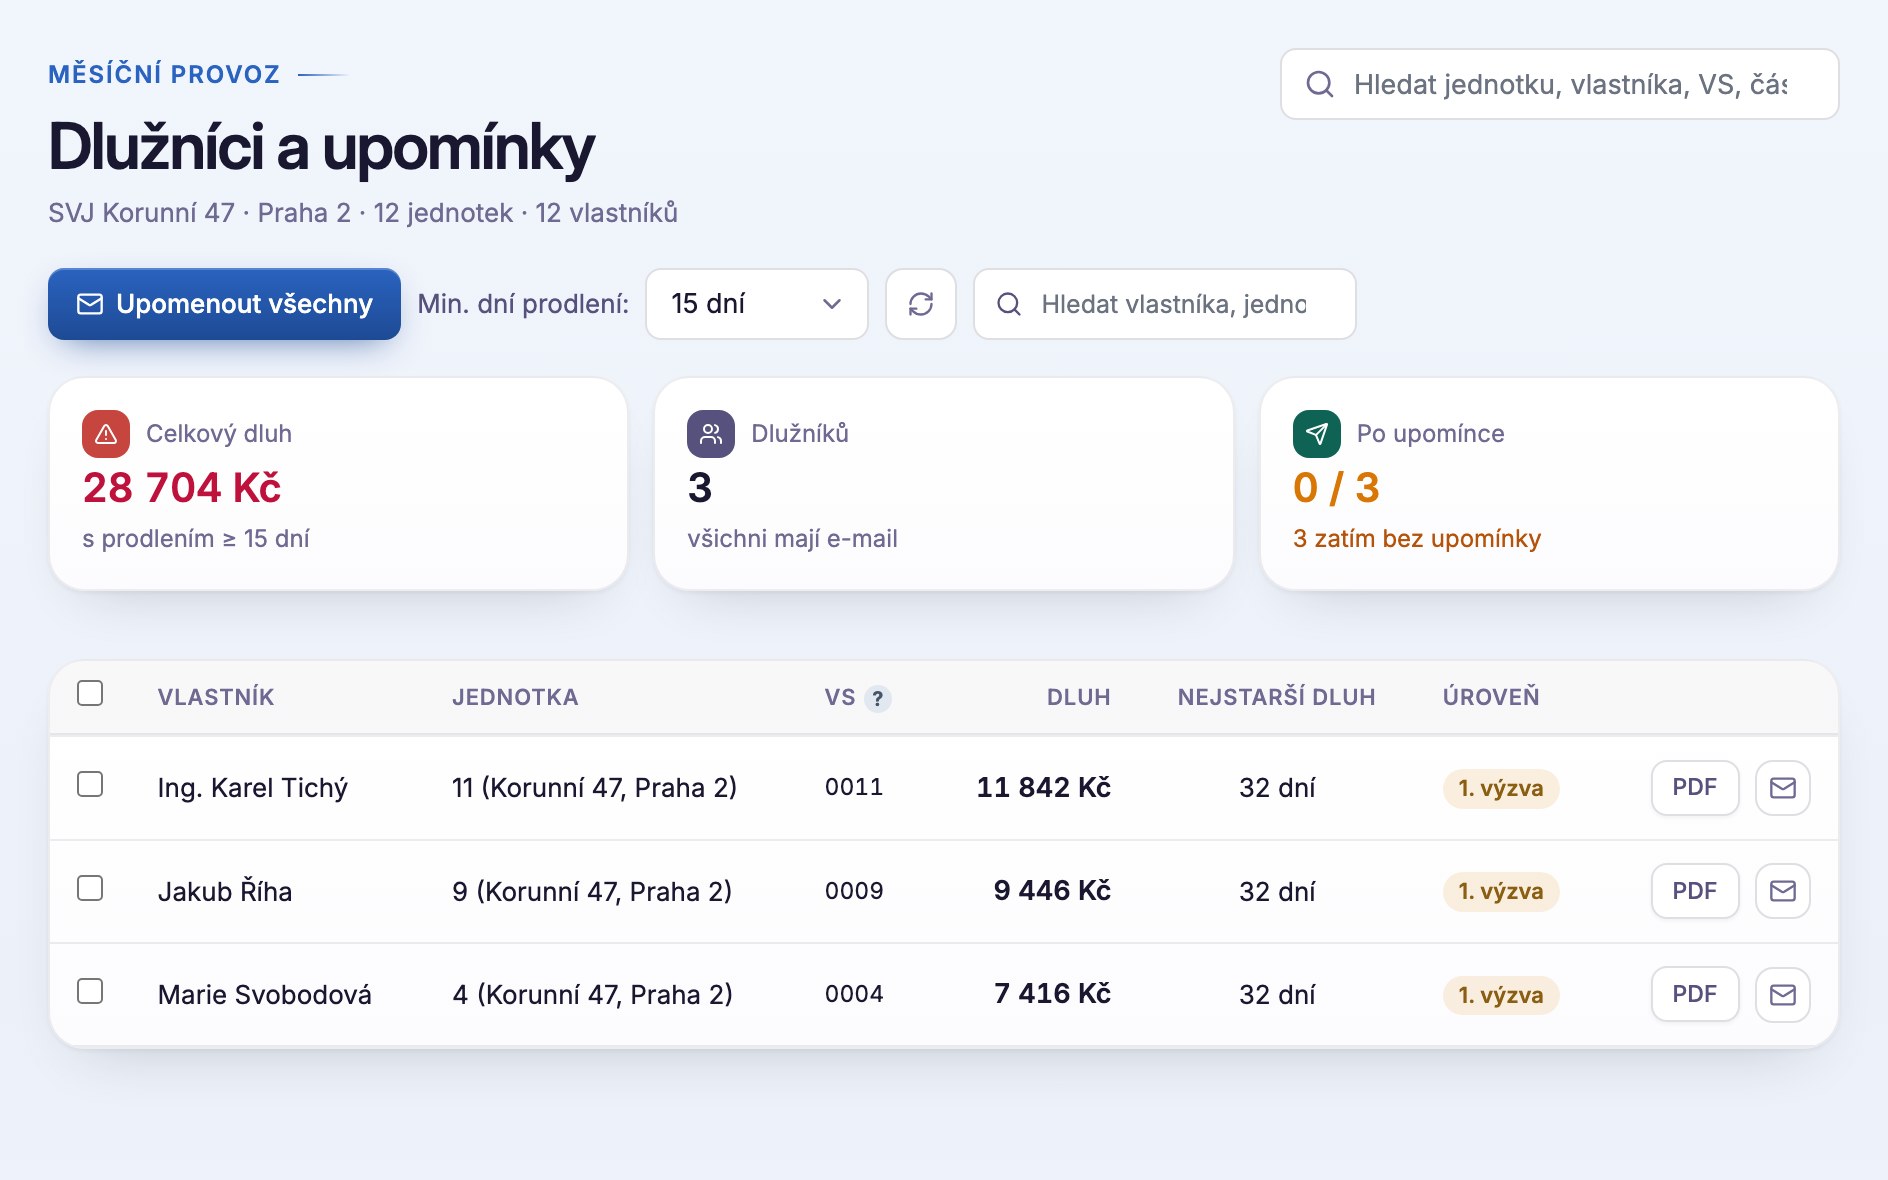The height and width of the screenshot is (1180, 1888).
Task: Click the people icon on Dlužníků card
Action: coord(711,434)
